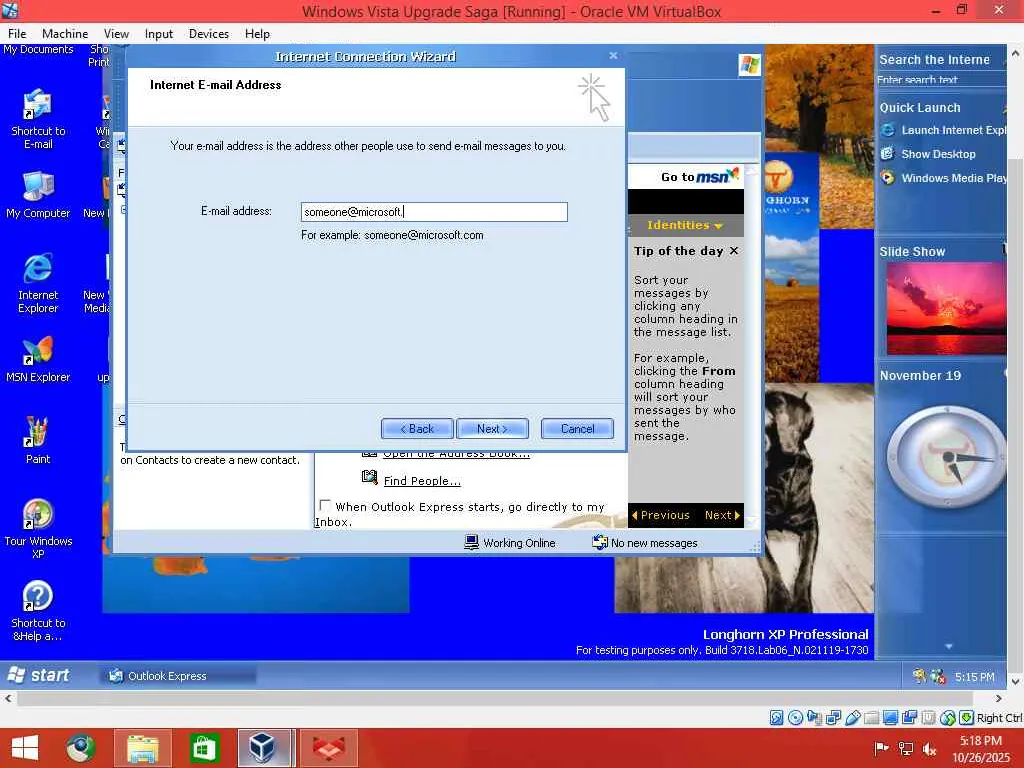Click the Windows flag logo in Outlook Express

pos(749,65)
